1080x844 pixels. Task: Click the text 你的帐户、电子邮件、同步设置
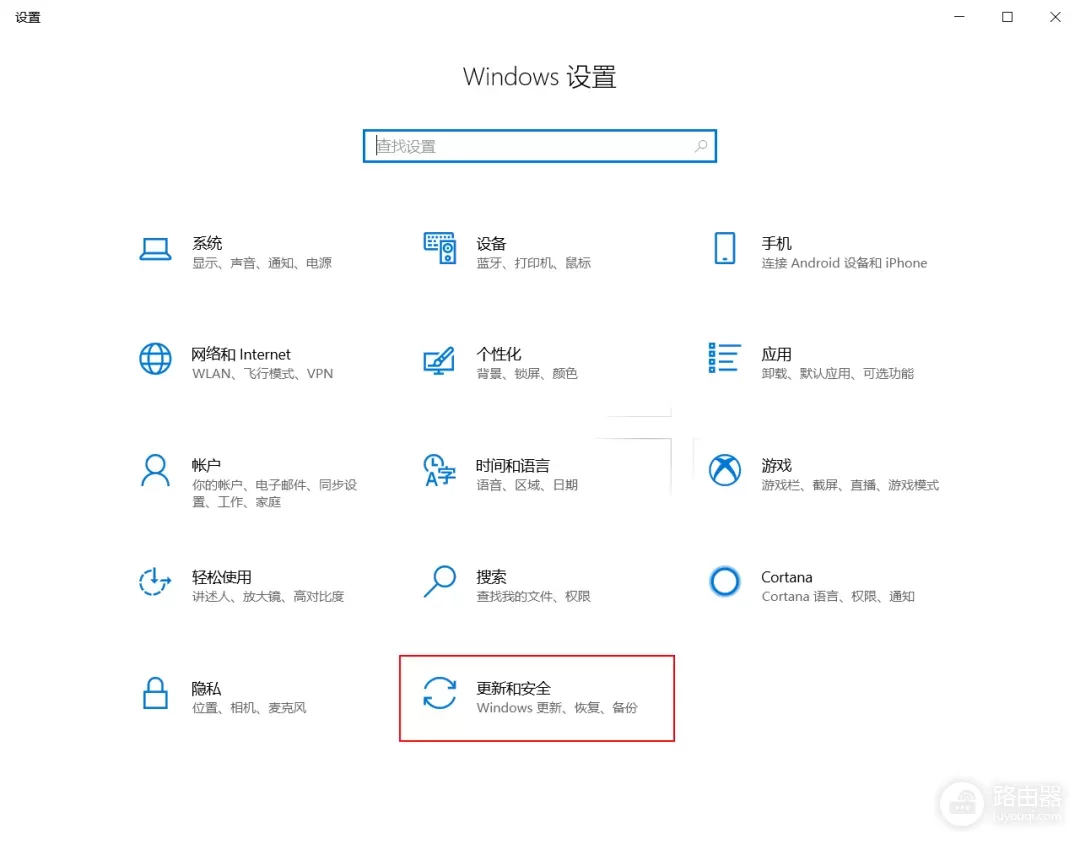274,493
